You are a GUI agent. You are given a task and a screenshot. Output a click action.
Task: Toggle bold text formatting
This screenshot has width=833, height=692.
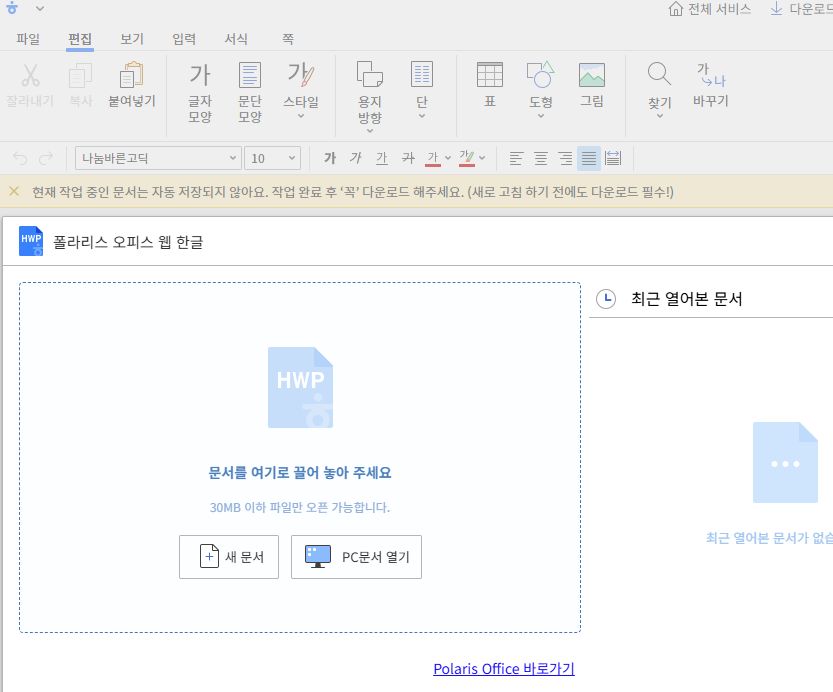pyautogui.click(x=330, y=158)
